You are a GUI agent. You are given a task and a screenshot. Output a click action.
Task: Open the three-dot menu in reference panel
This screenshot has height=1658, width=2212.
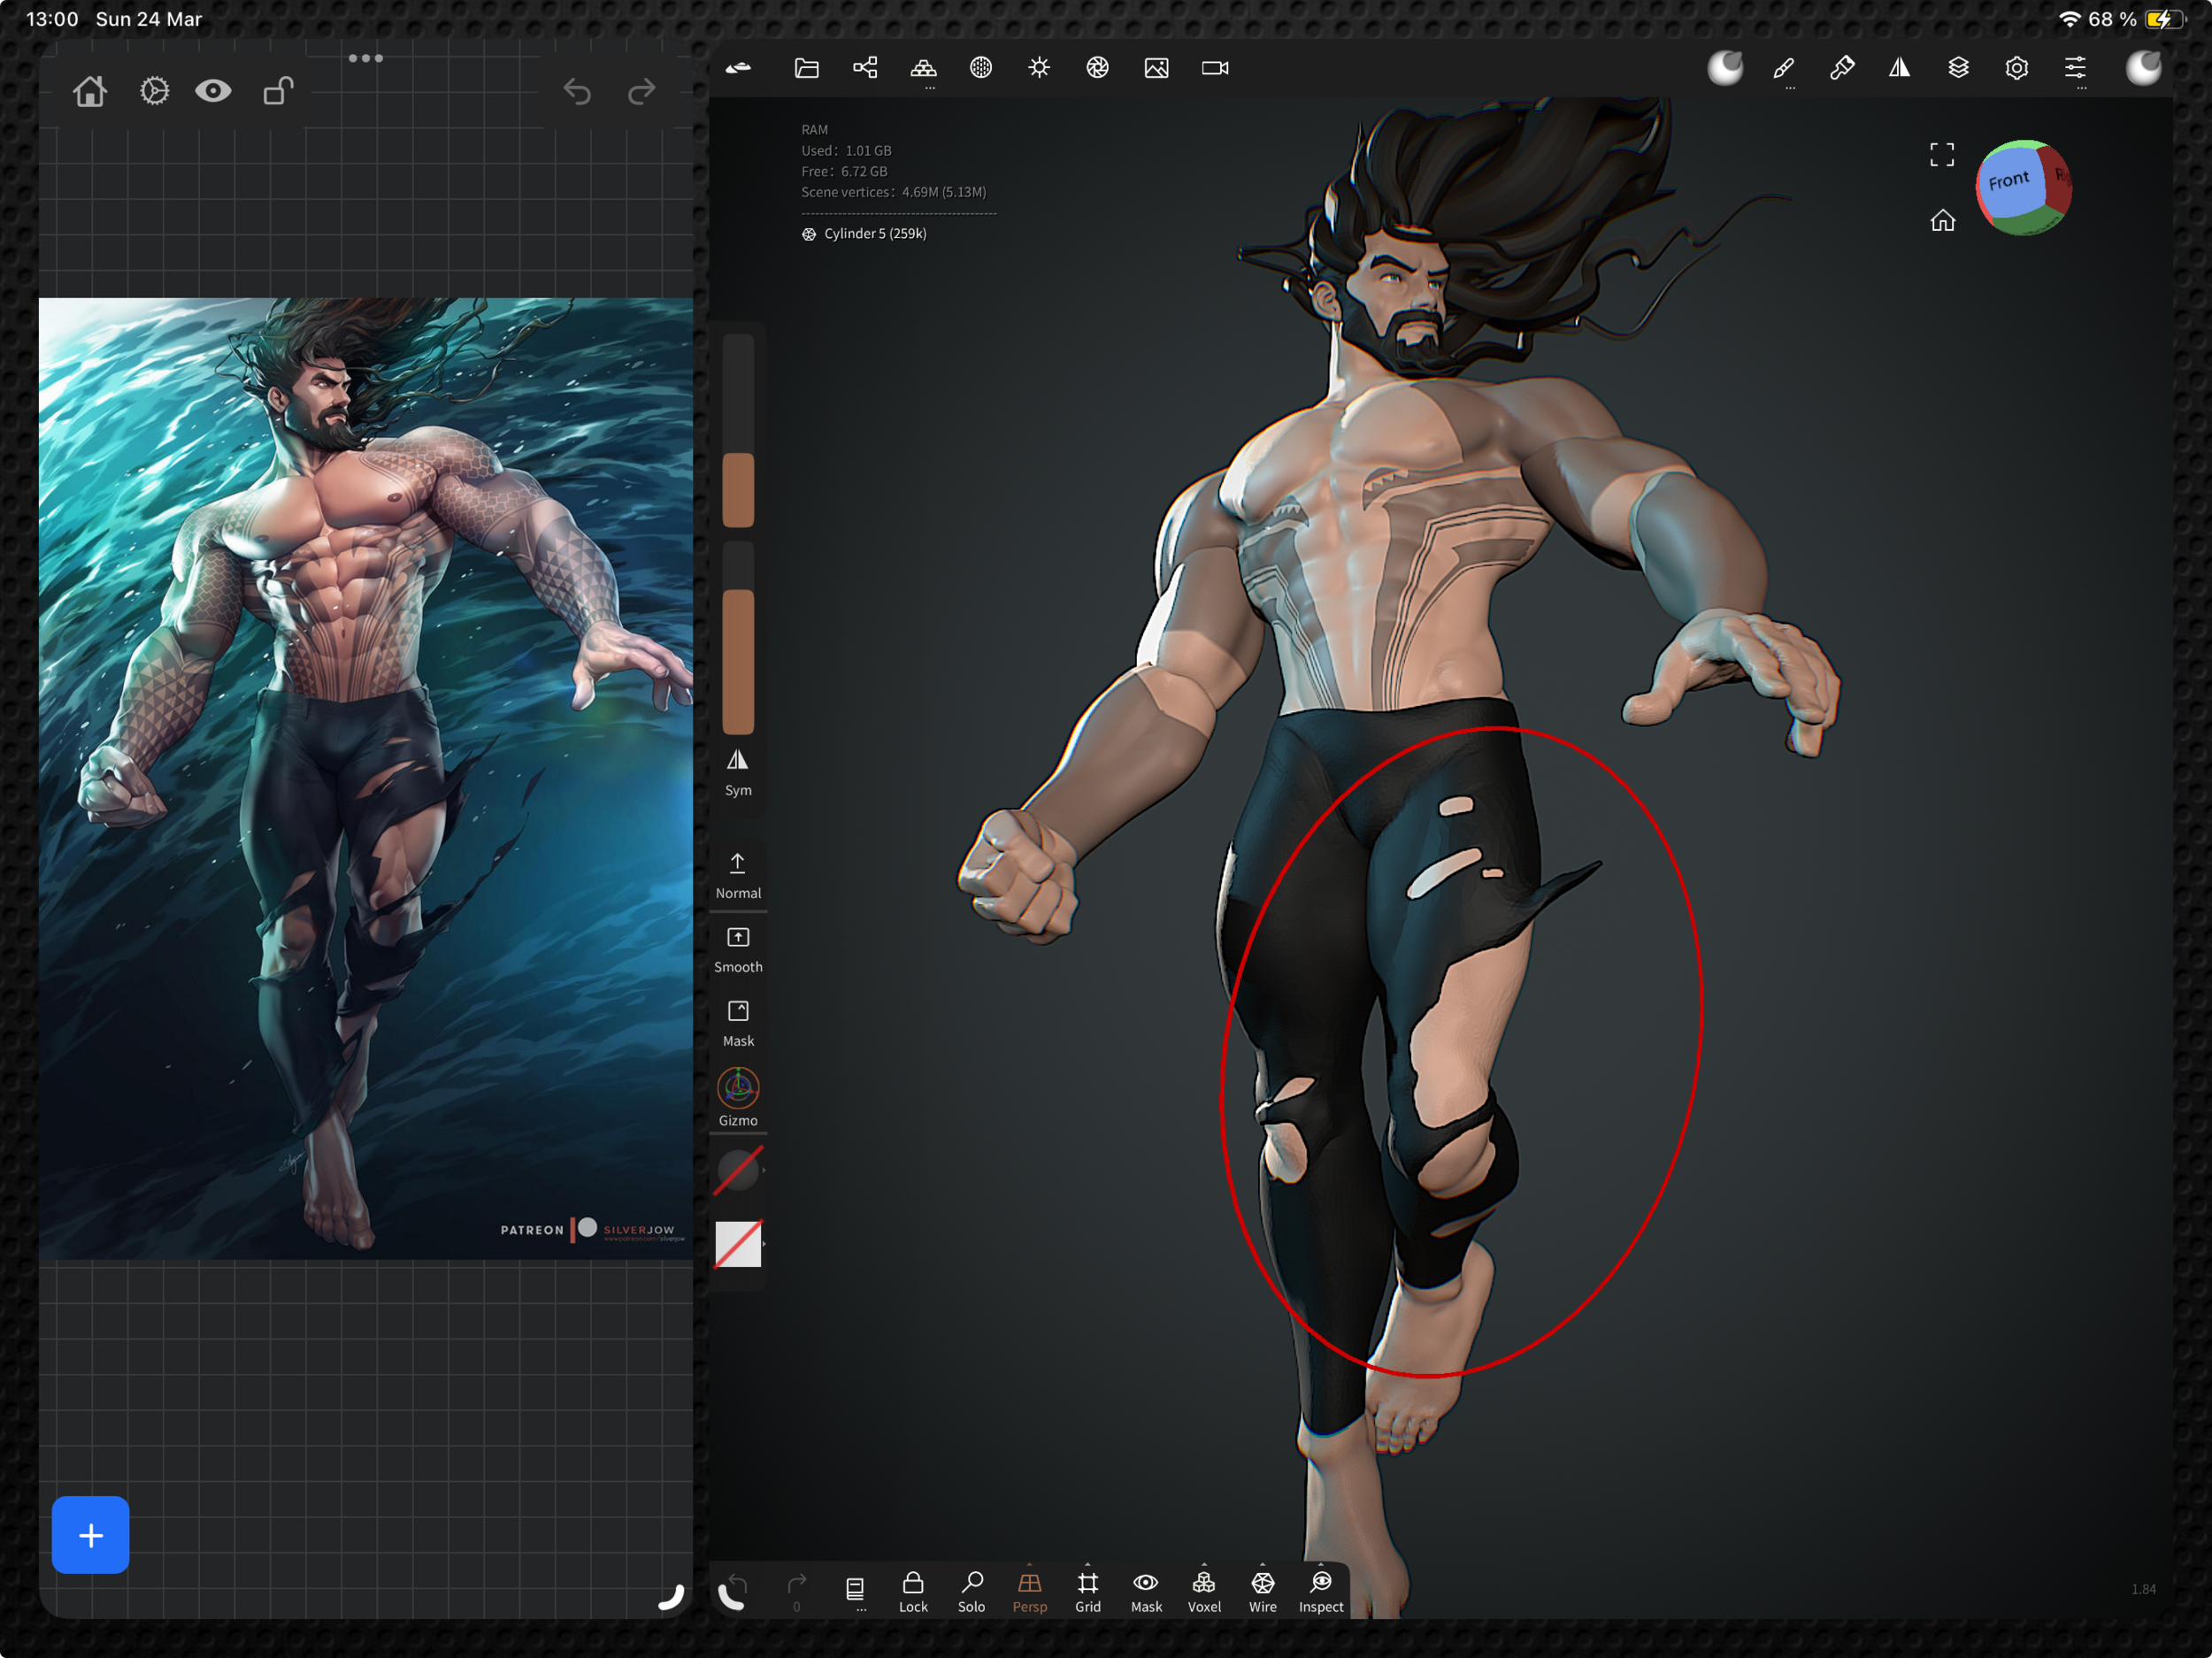(366, 58)
